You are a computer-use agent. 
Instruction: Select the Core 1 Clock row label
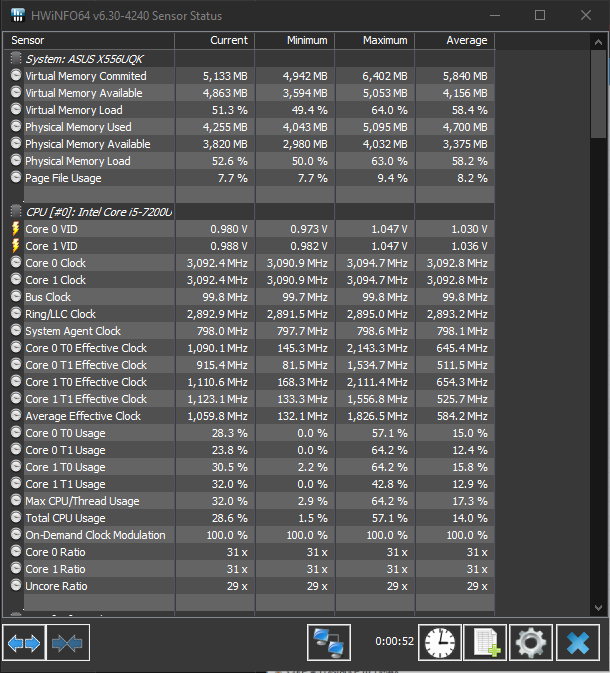tap(55, 280)
